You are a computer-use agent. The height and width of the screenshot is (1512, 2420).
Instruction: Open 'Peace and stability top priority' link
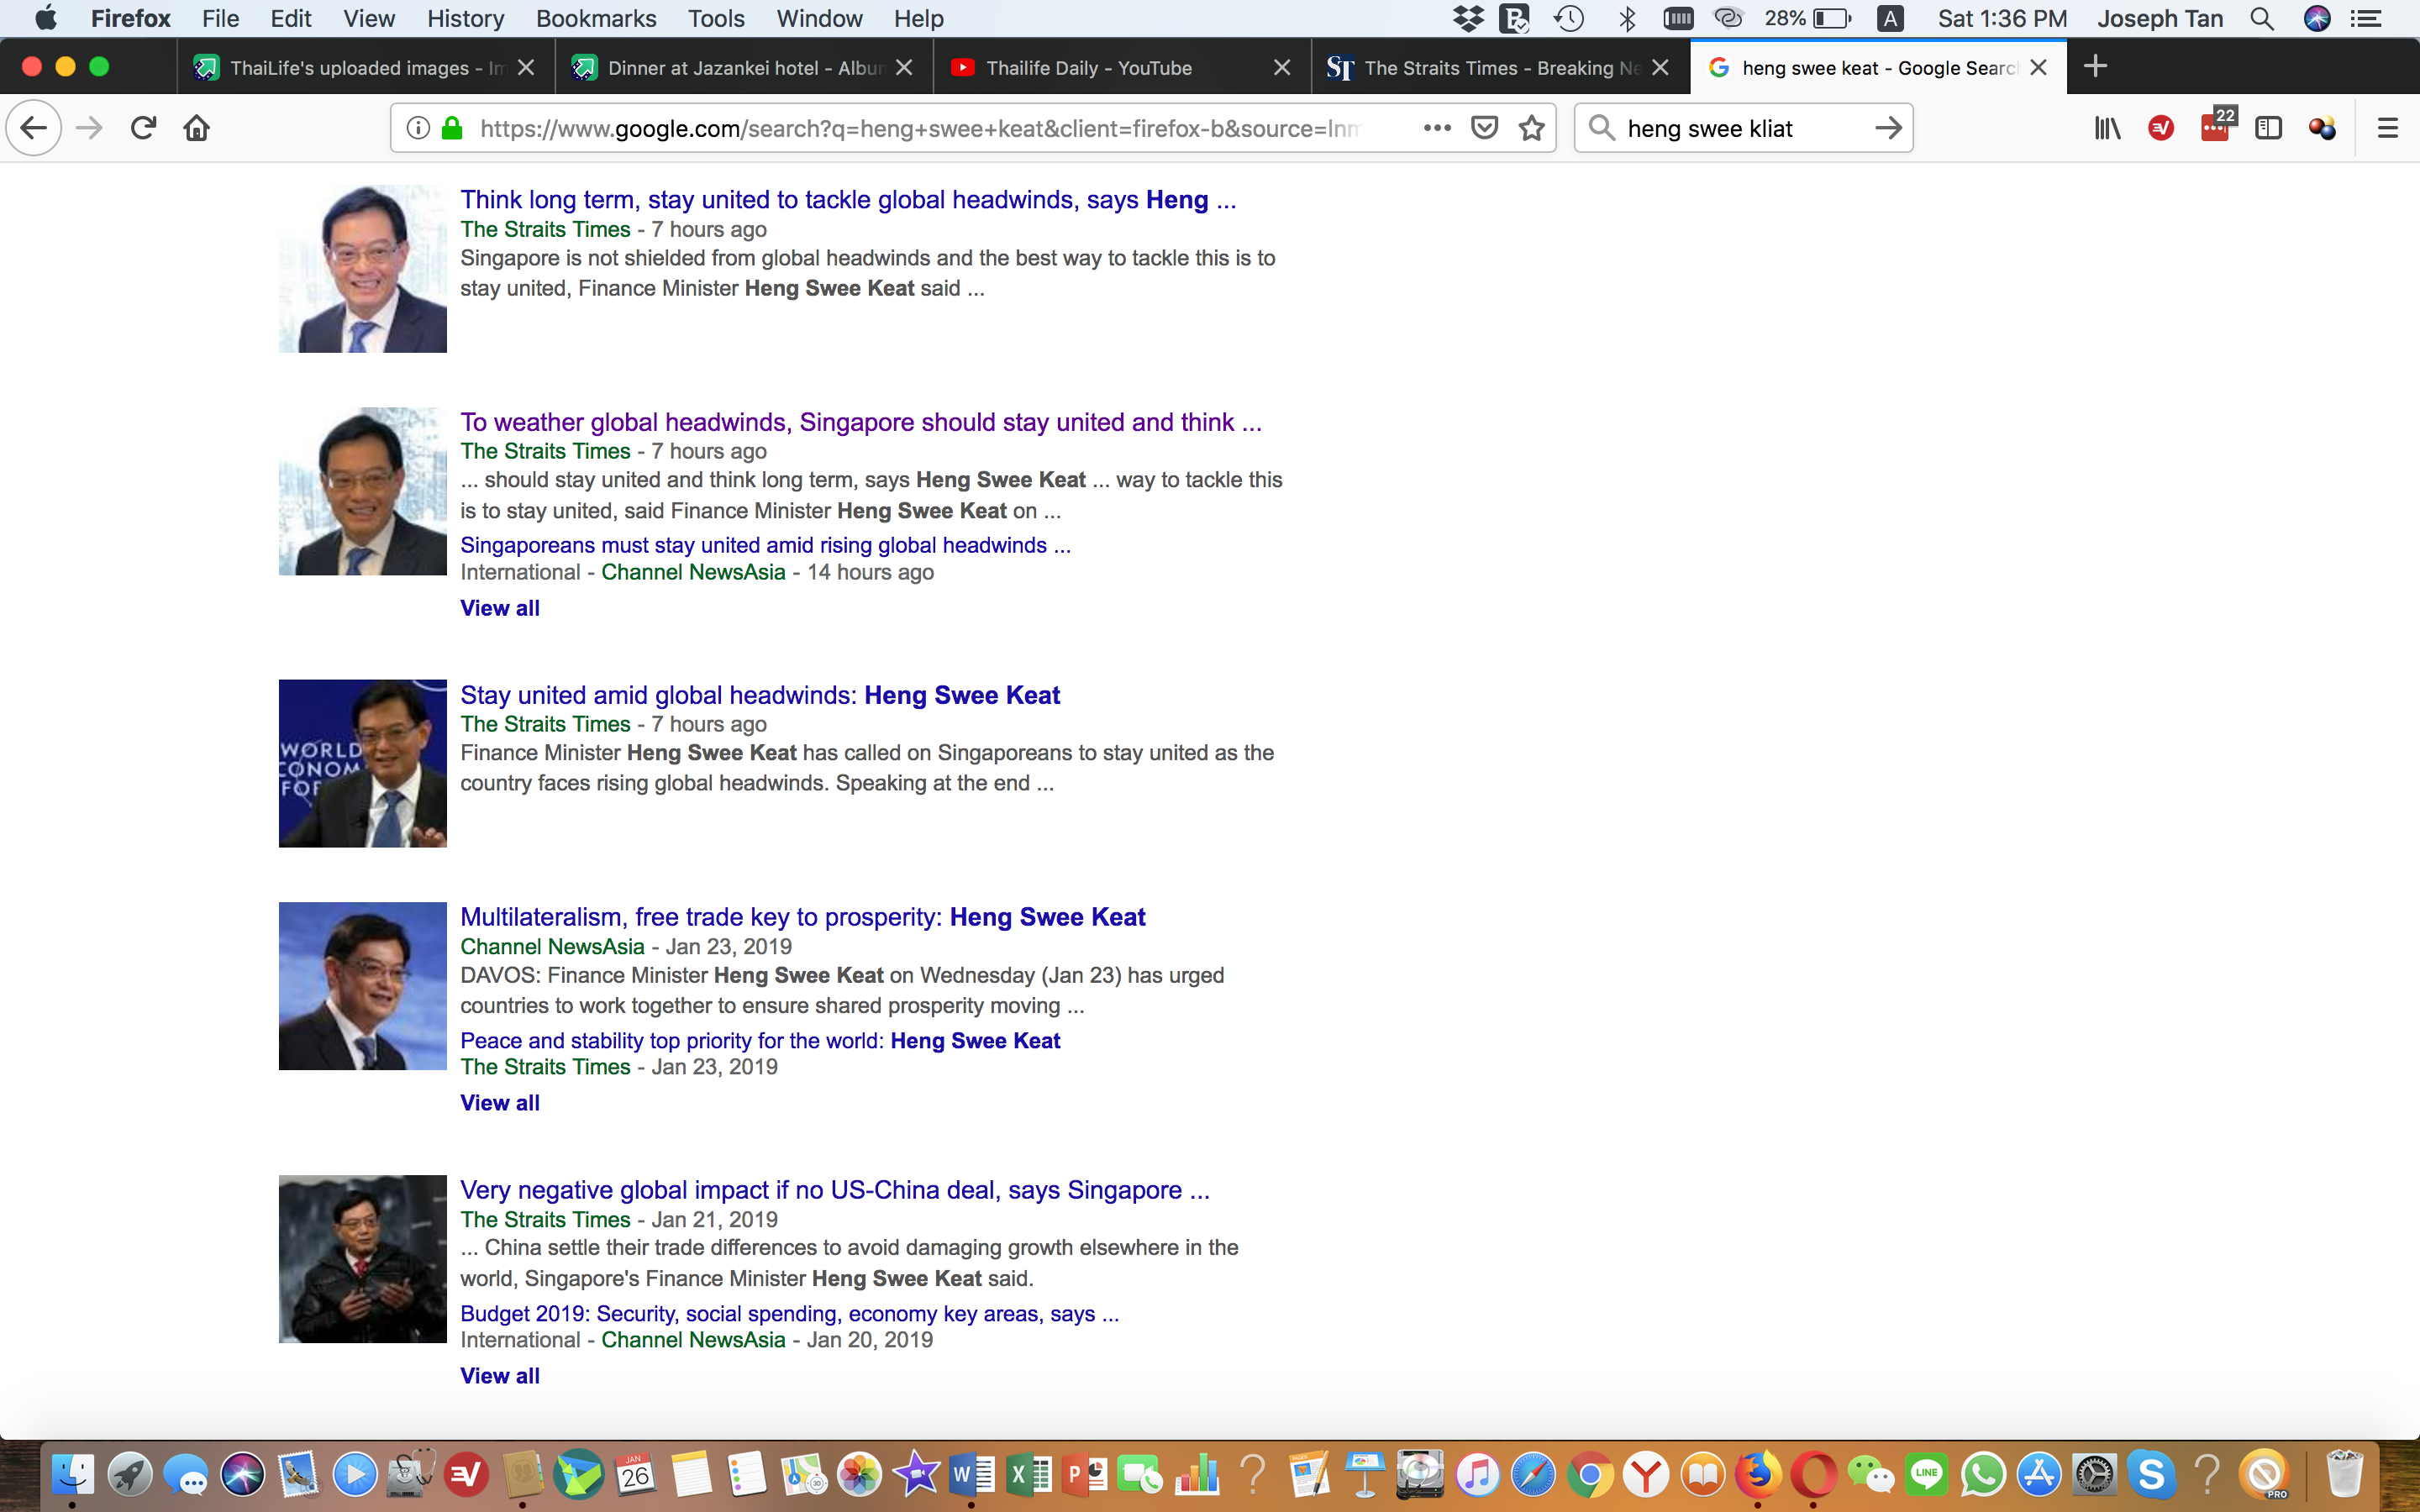point(760,1040)
